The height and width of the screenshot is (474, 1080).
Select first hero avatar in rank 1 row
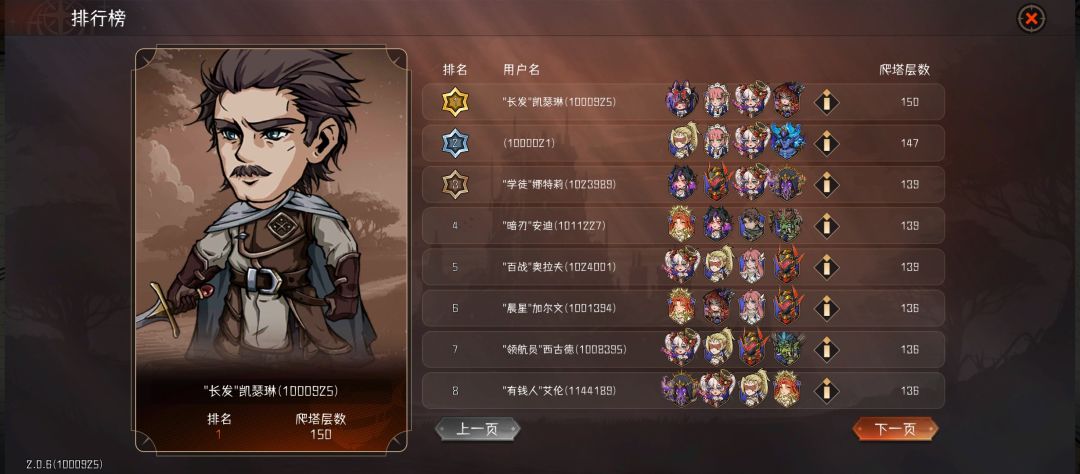pos(681,101)
